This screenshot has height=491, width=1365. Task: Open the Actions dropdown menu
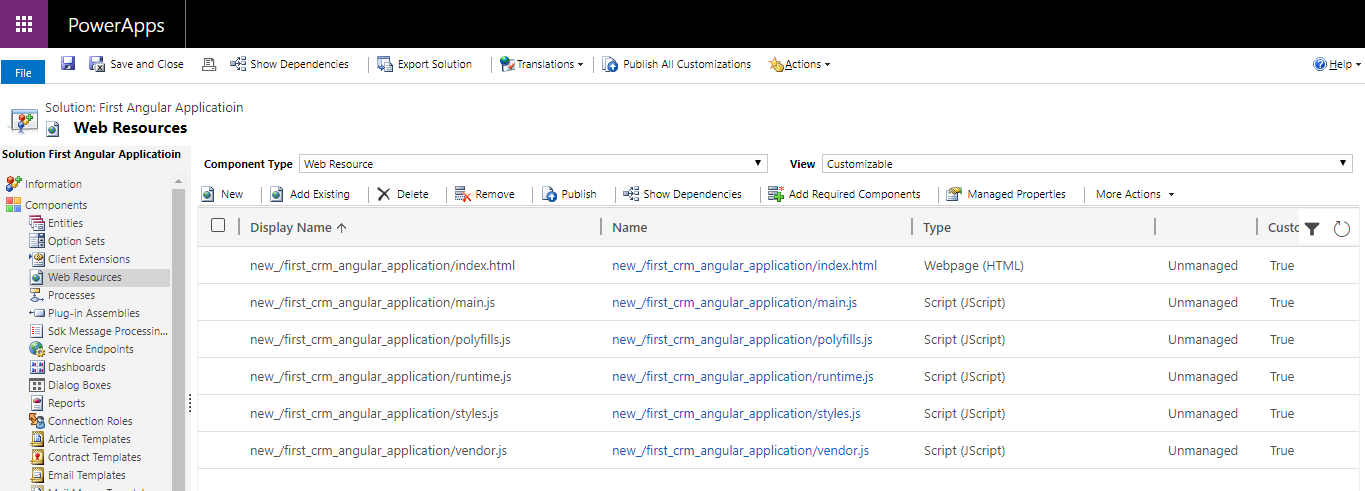[x=798, y=64]
